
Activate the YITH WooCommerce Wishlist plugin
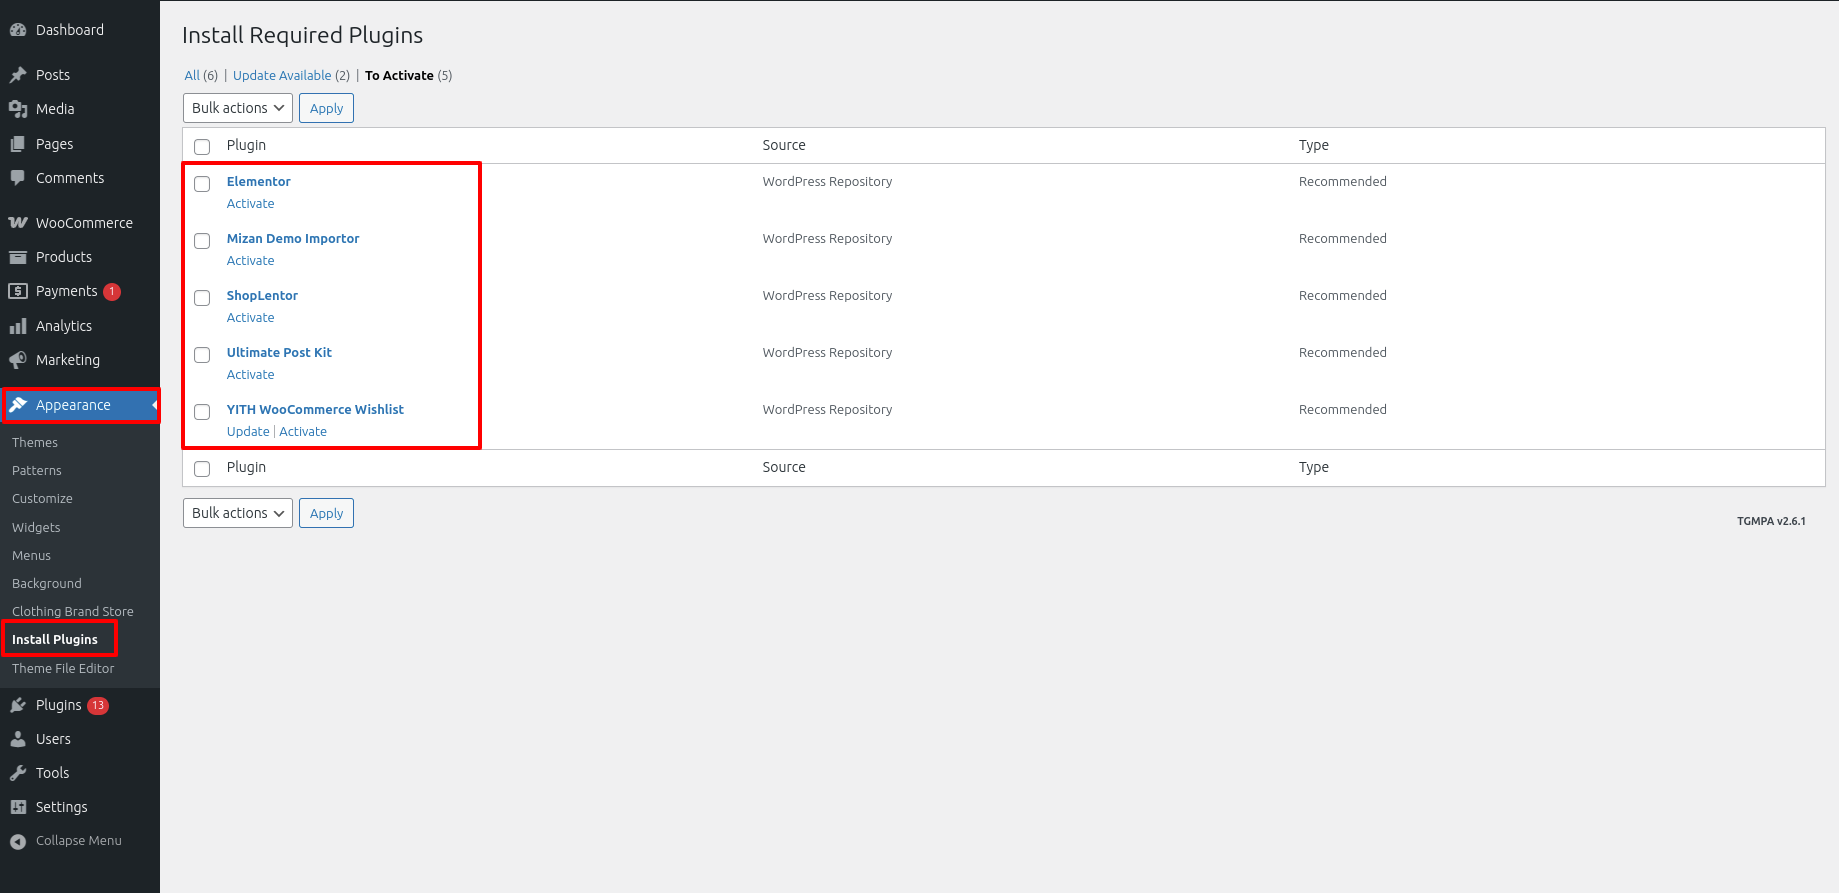click(x=303, y=431)
